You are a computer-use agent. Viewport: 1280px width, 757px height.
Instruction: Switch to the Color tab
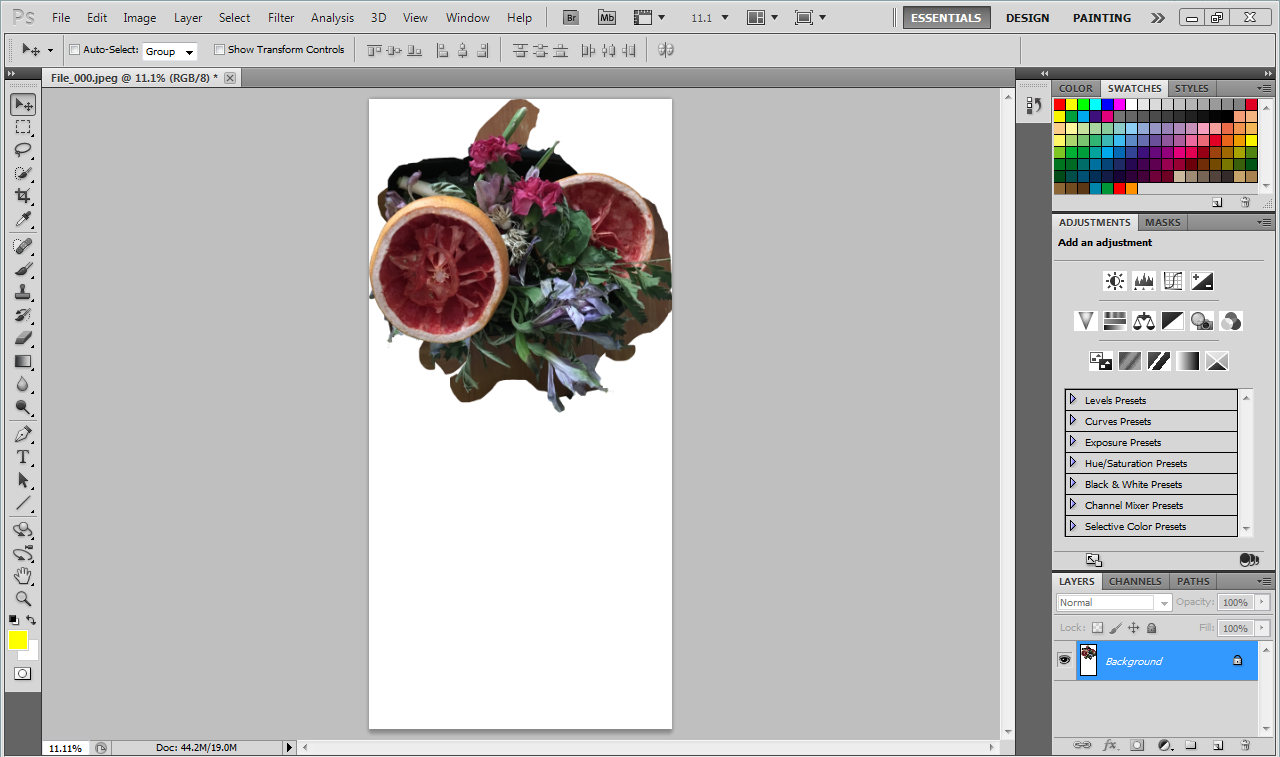pyautogui.click(x=1076, y=88)
